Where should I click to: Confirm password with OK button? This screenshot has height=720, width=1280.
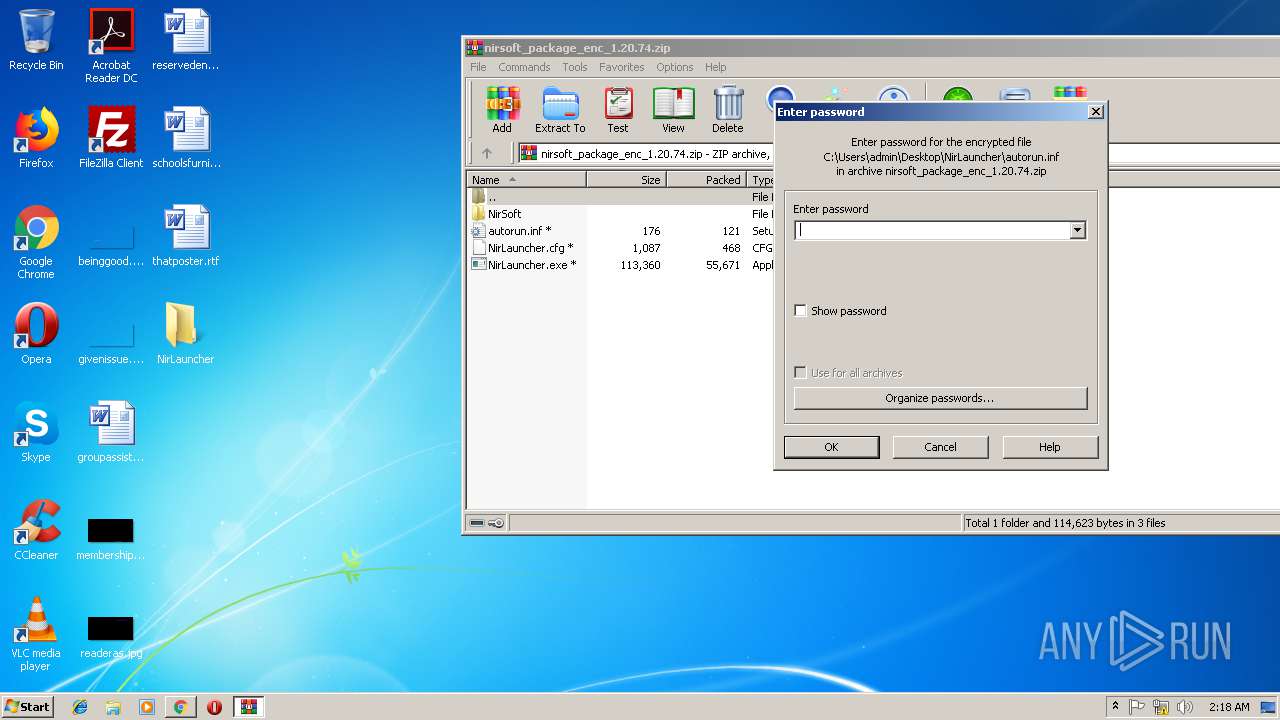click(831, 447)
